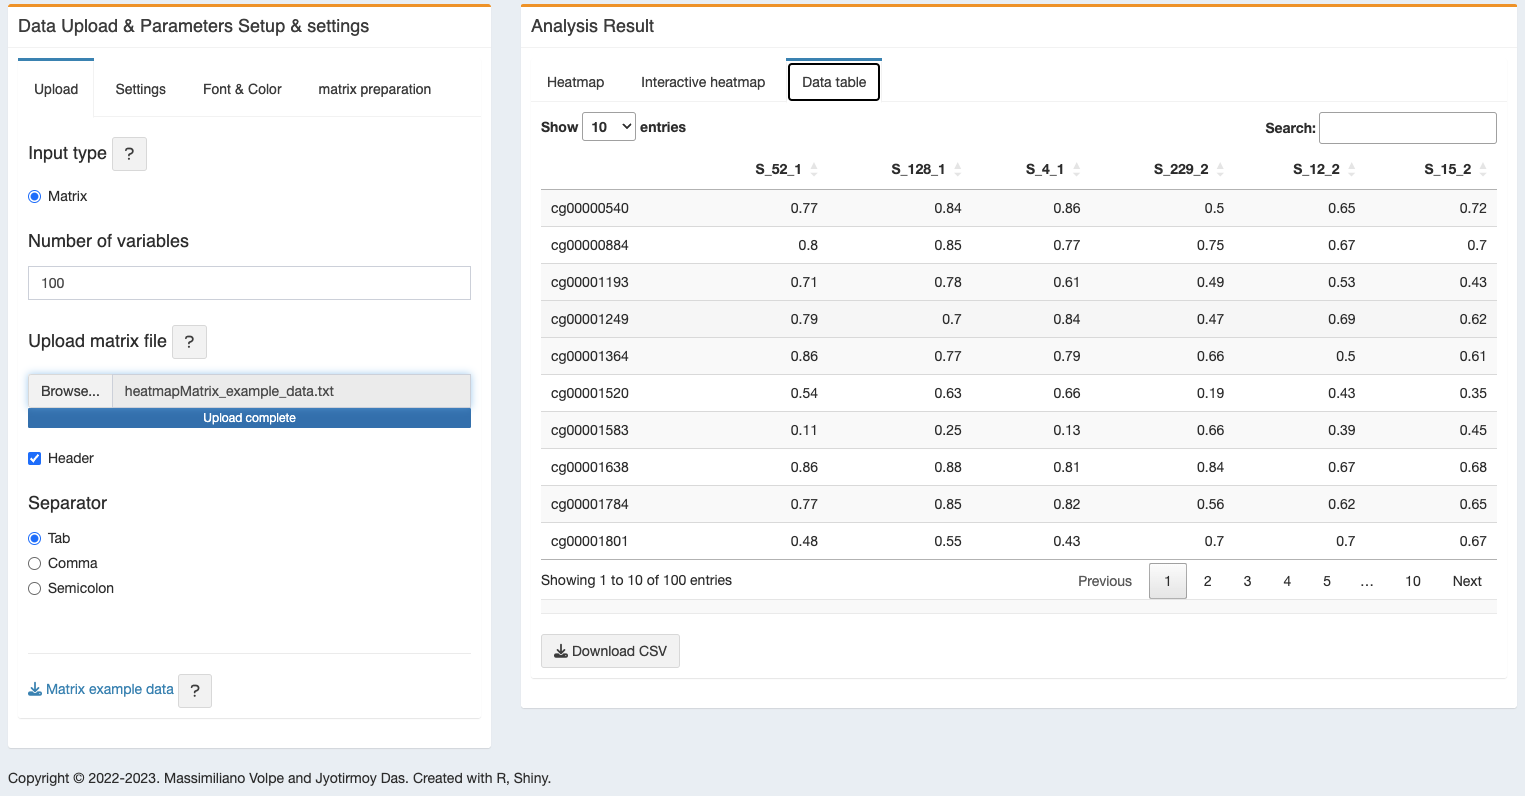Select the Semicolon separator option
This screenshot has width=1525, height=796.
(35, 589)
